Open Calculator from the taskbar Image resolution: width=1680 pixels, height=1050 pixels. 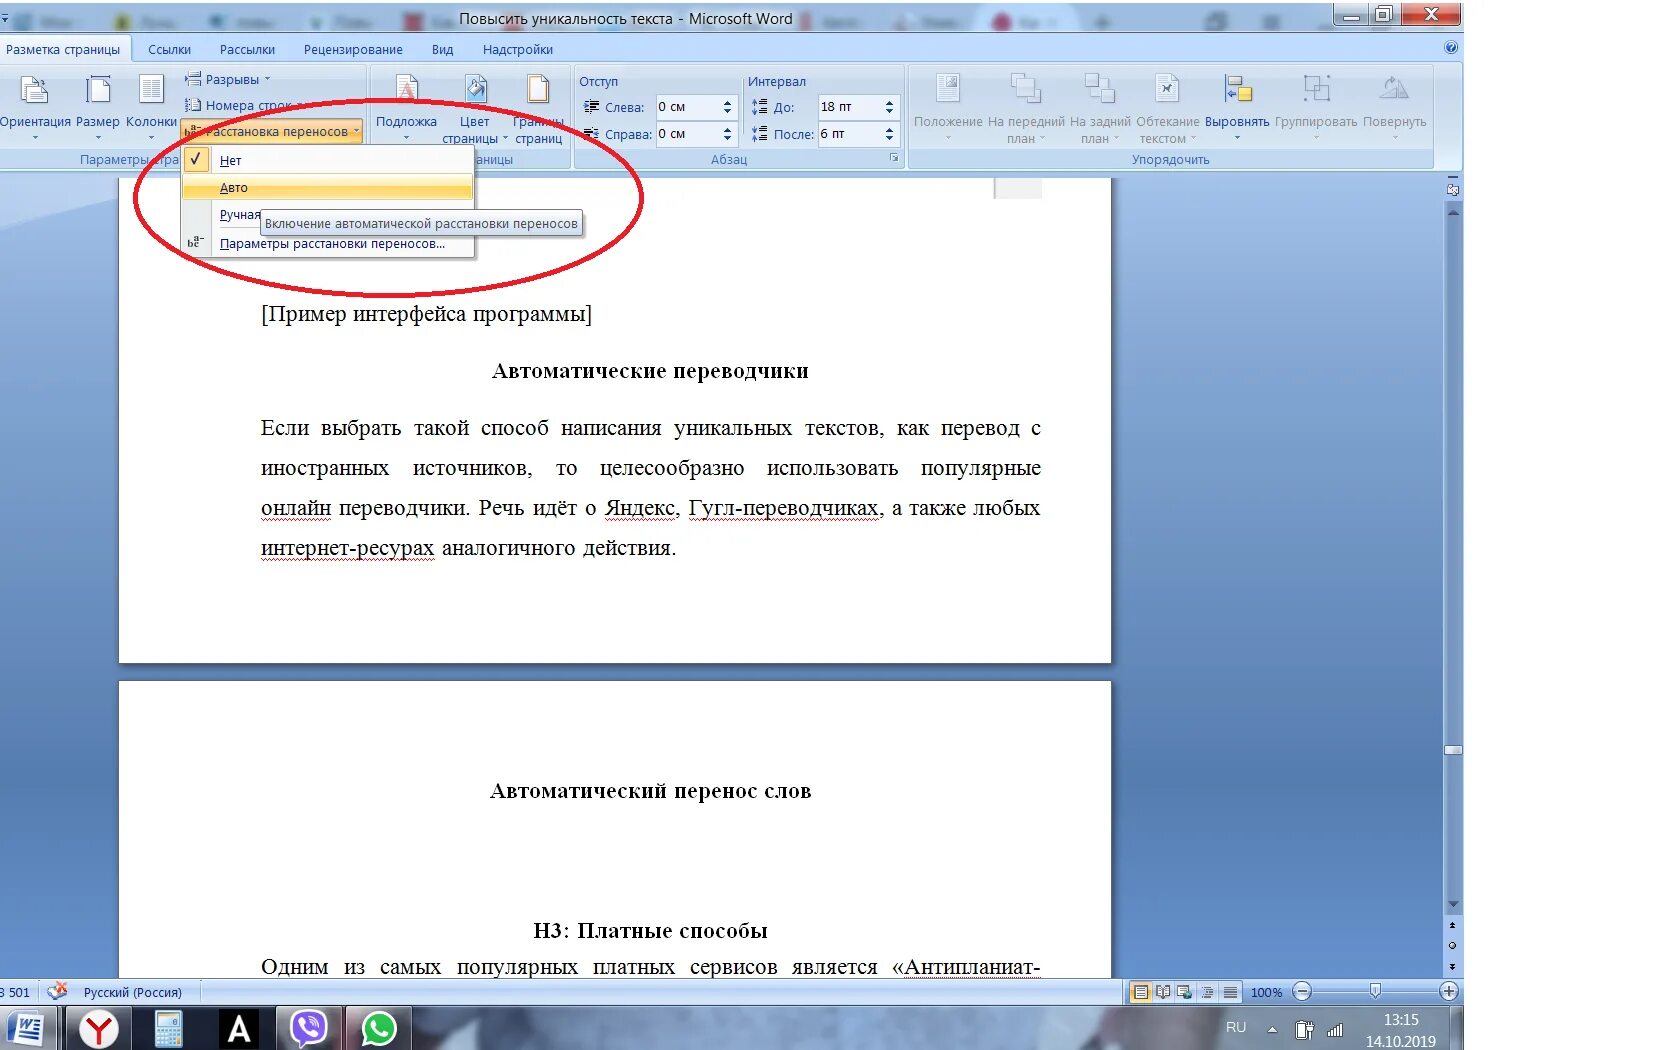[x=168, y=1029]
